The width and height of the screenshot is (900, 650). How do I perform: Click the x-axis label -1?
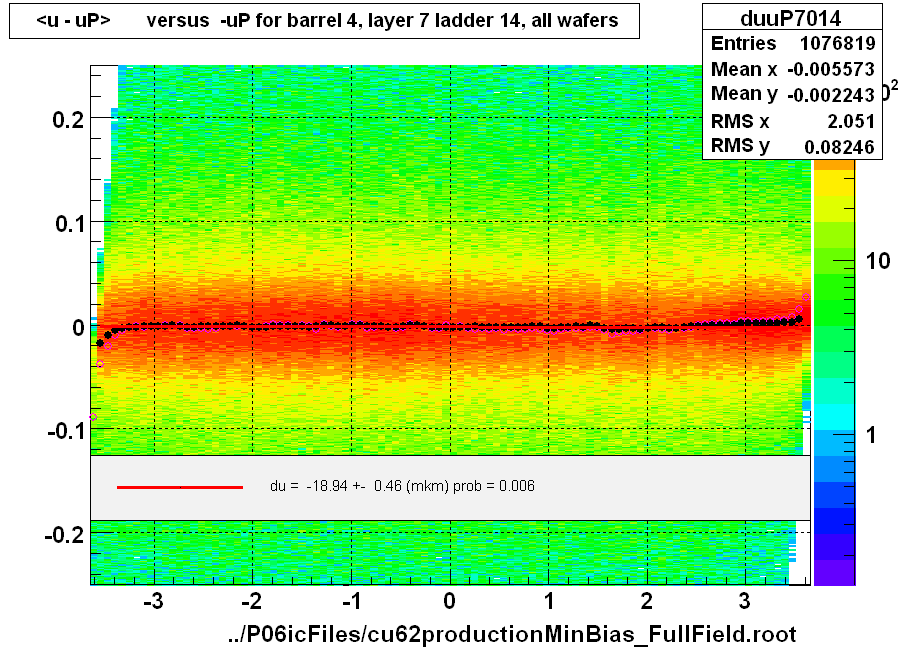pyautogui.click(x=351, y=601)
